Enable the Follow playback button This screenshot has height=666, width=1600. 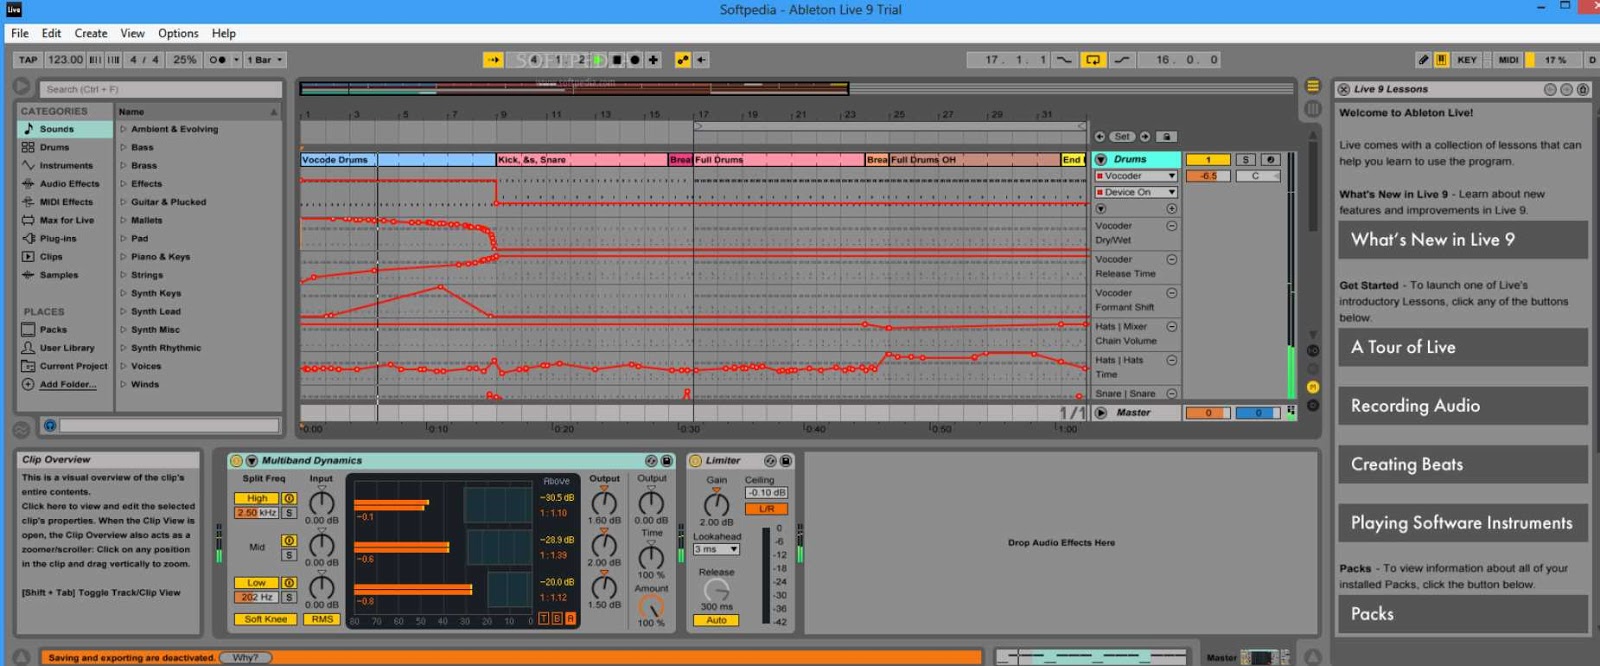[493, 60]
